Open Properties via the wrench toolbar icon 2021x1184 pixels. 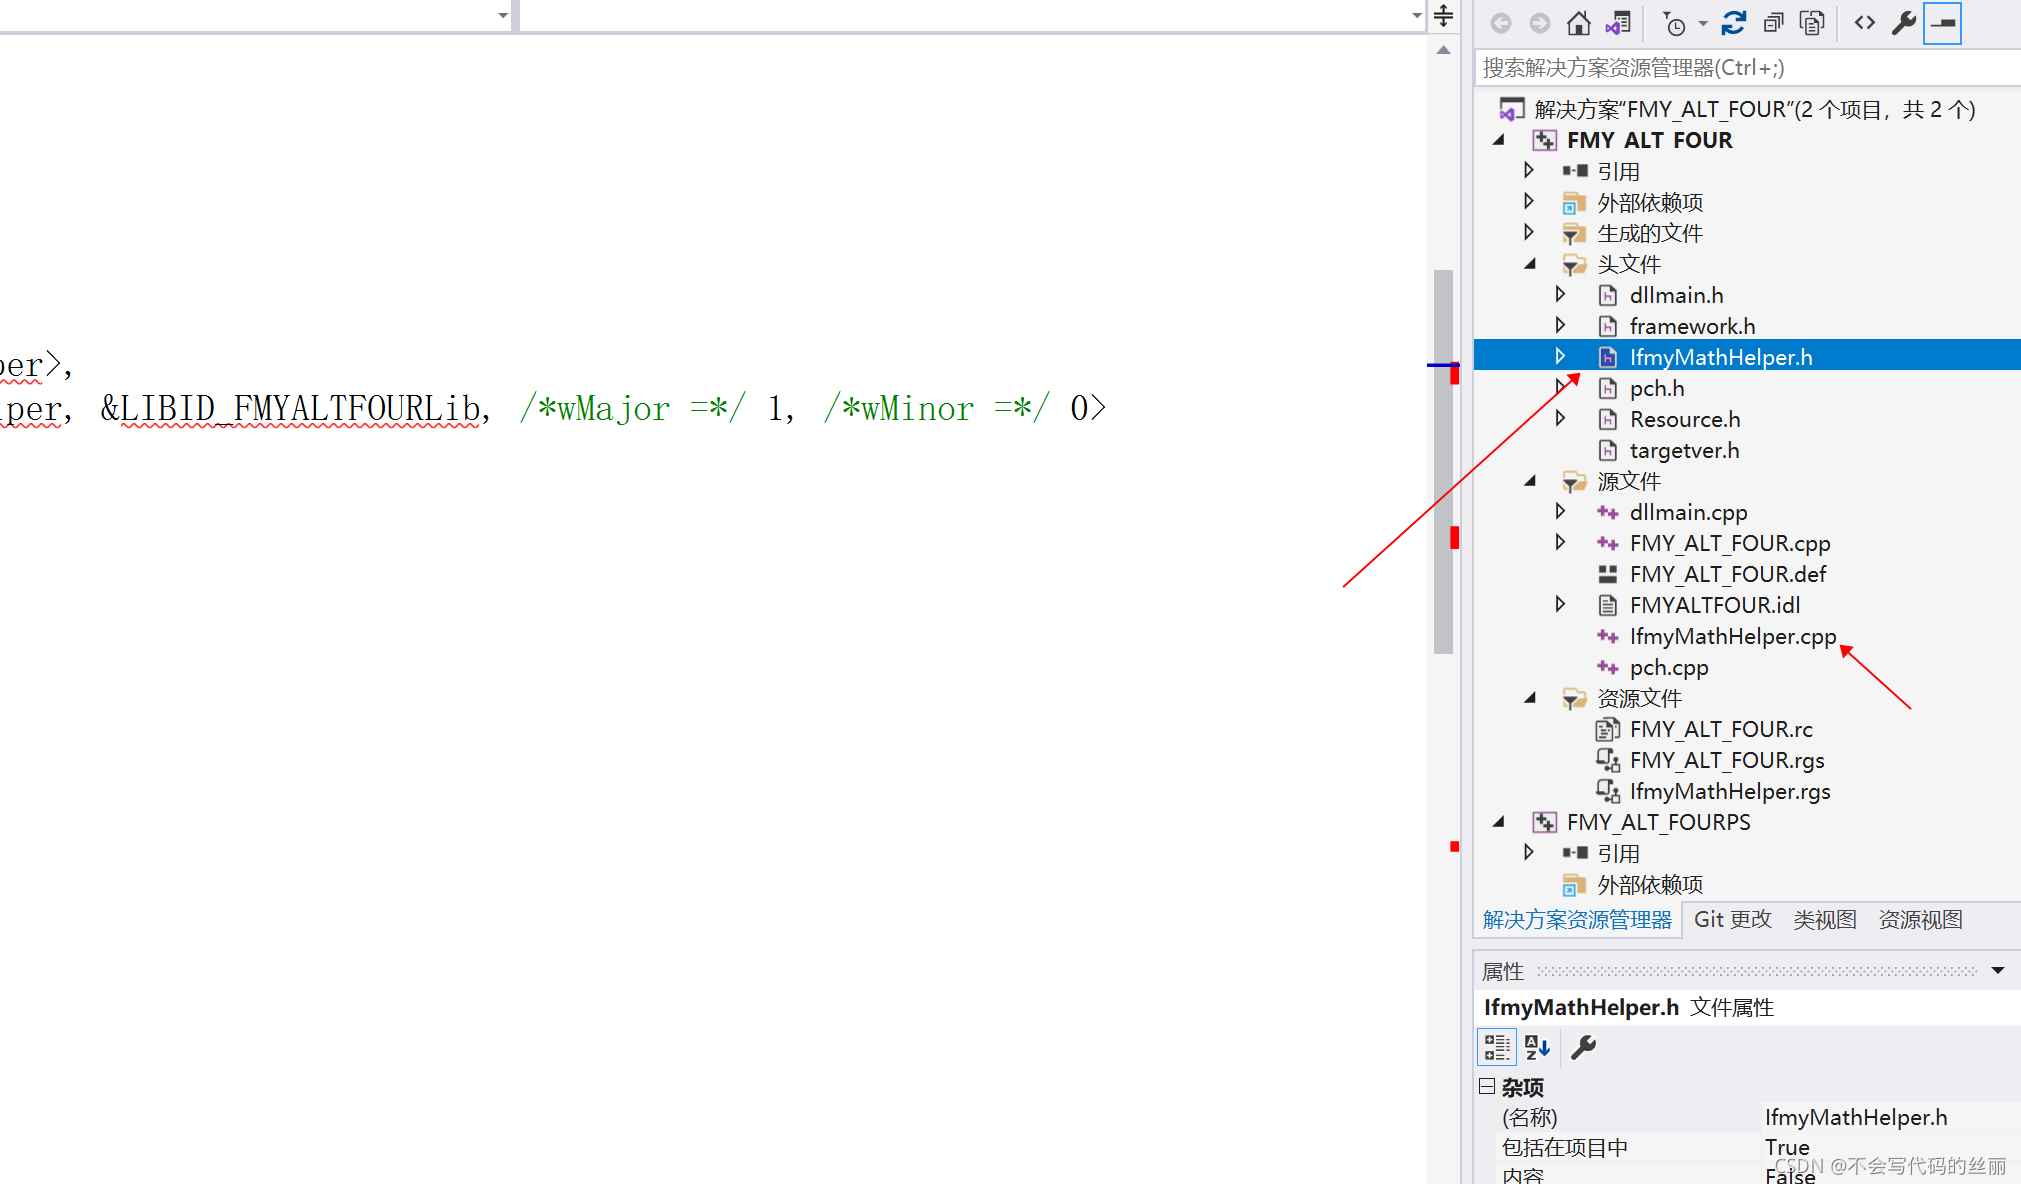1904,23
